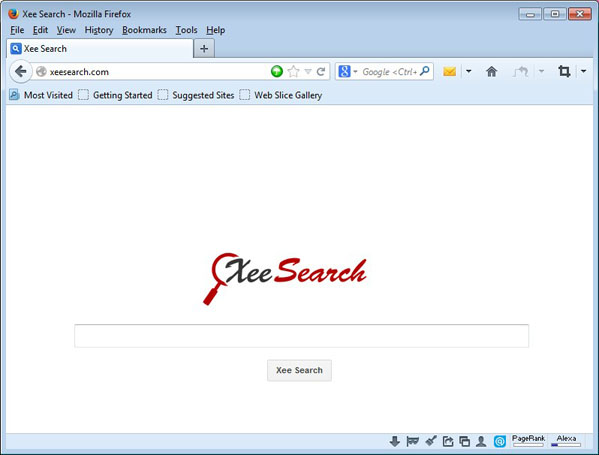Click the flag banner icon in status bar
Screen dimensions: 599x455
(x=413, y=441)
